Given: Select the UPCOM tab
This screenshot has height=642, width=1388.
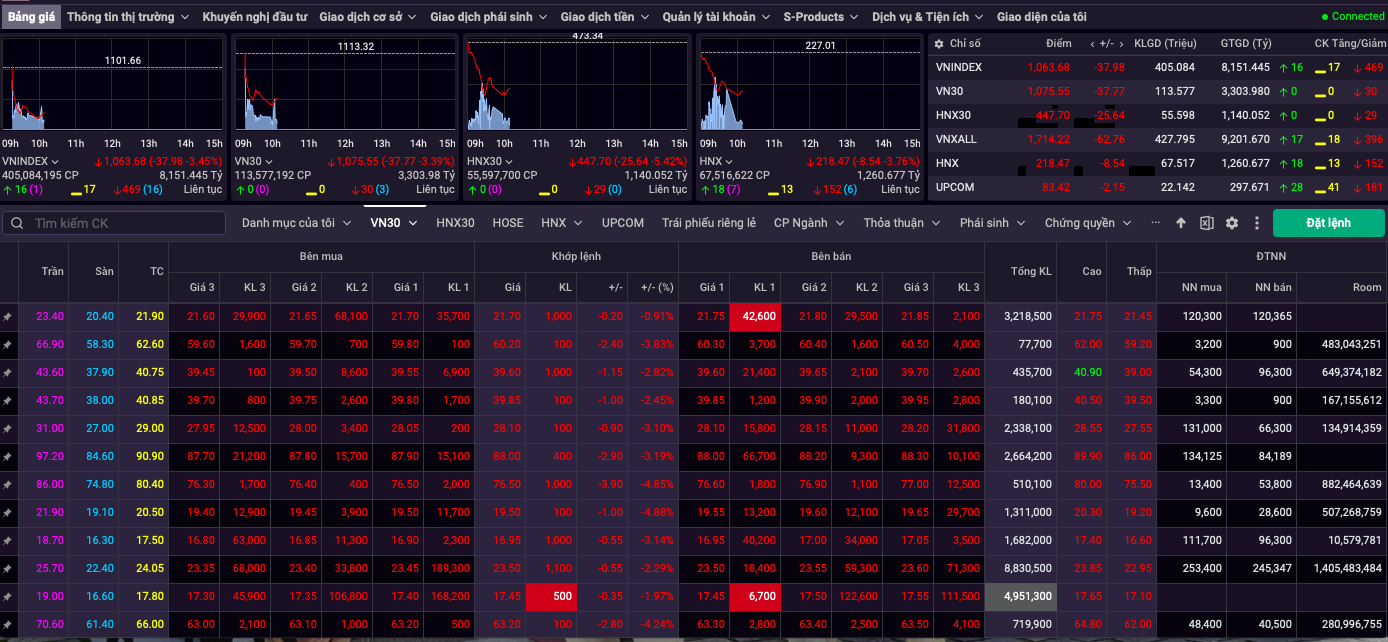Looking at the screenshot, I should [623, 223].
